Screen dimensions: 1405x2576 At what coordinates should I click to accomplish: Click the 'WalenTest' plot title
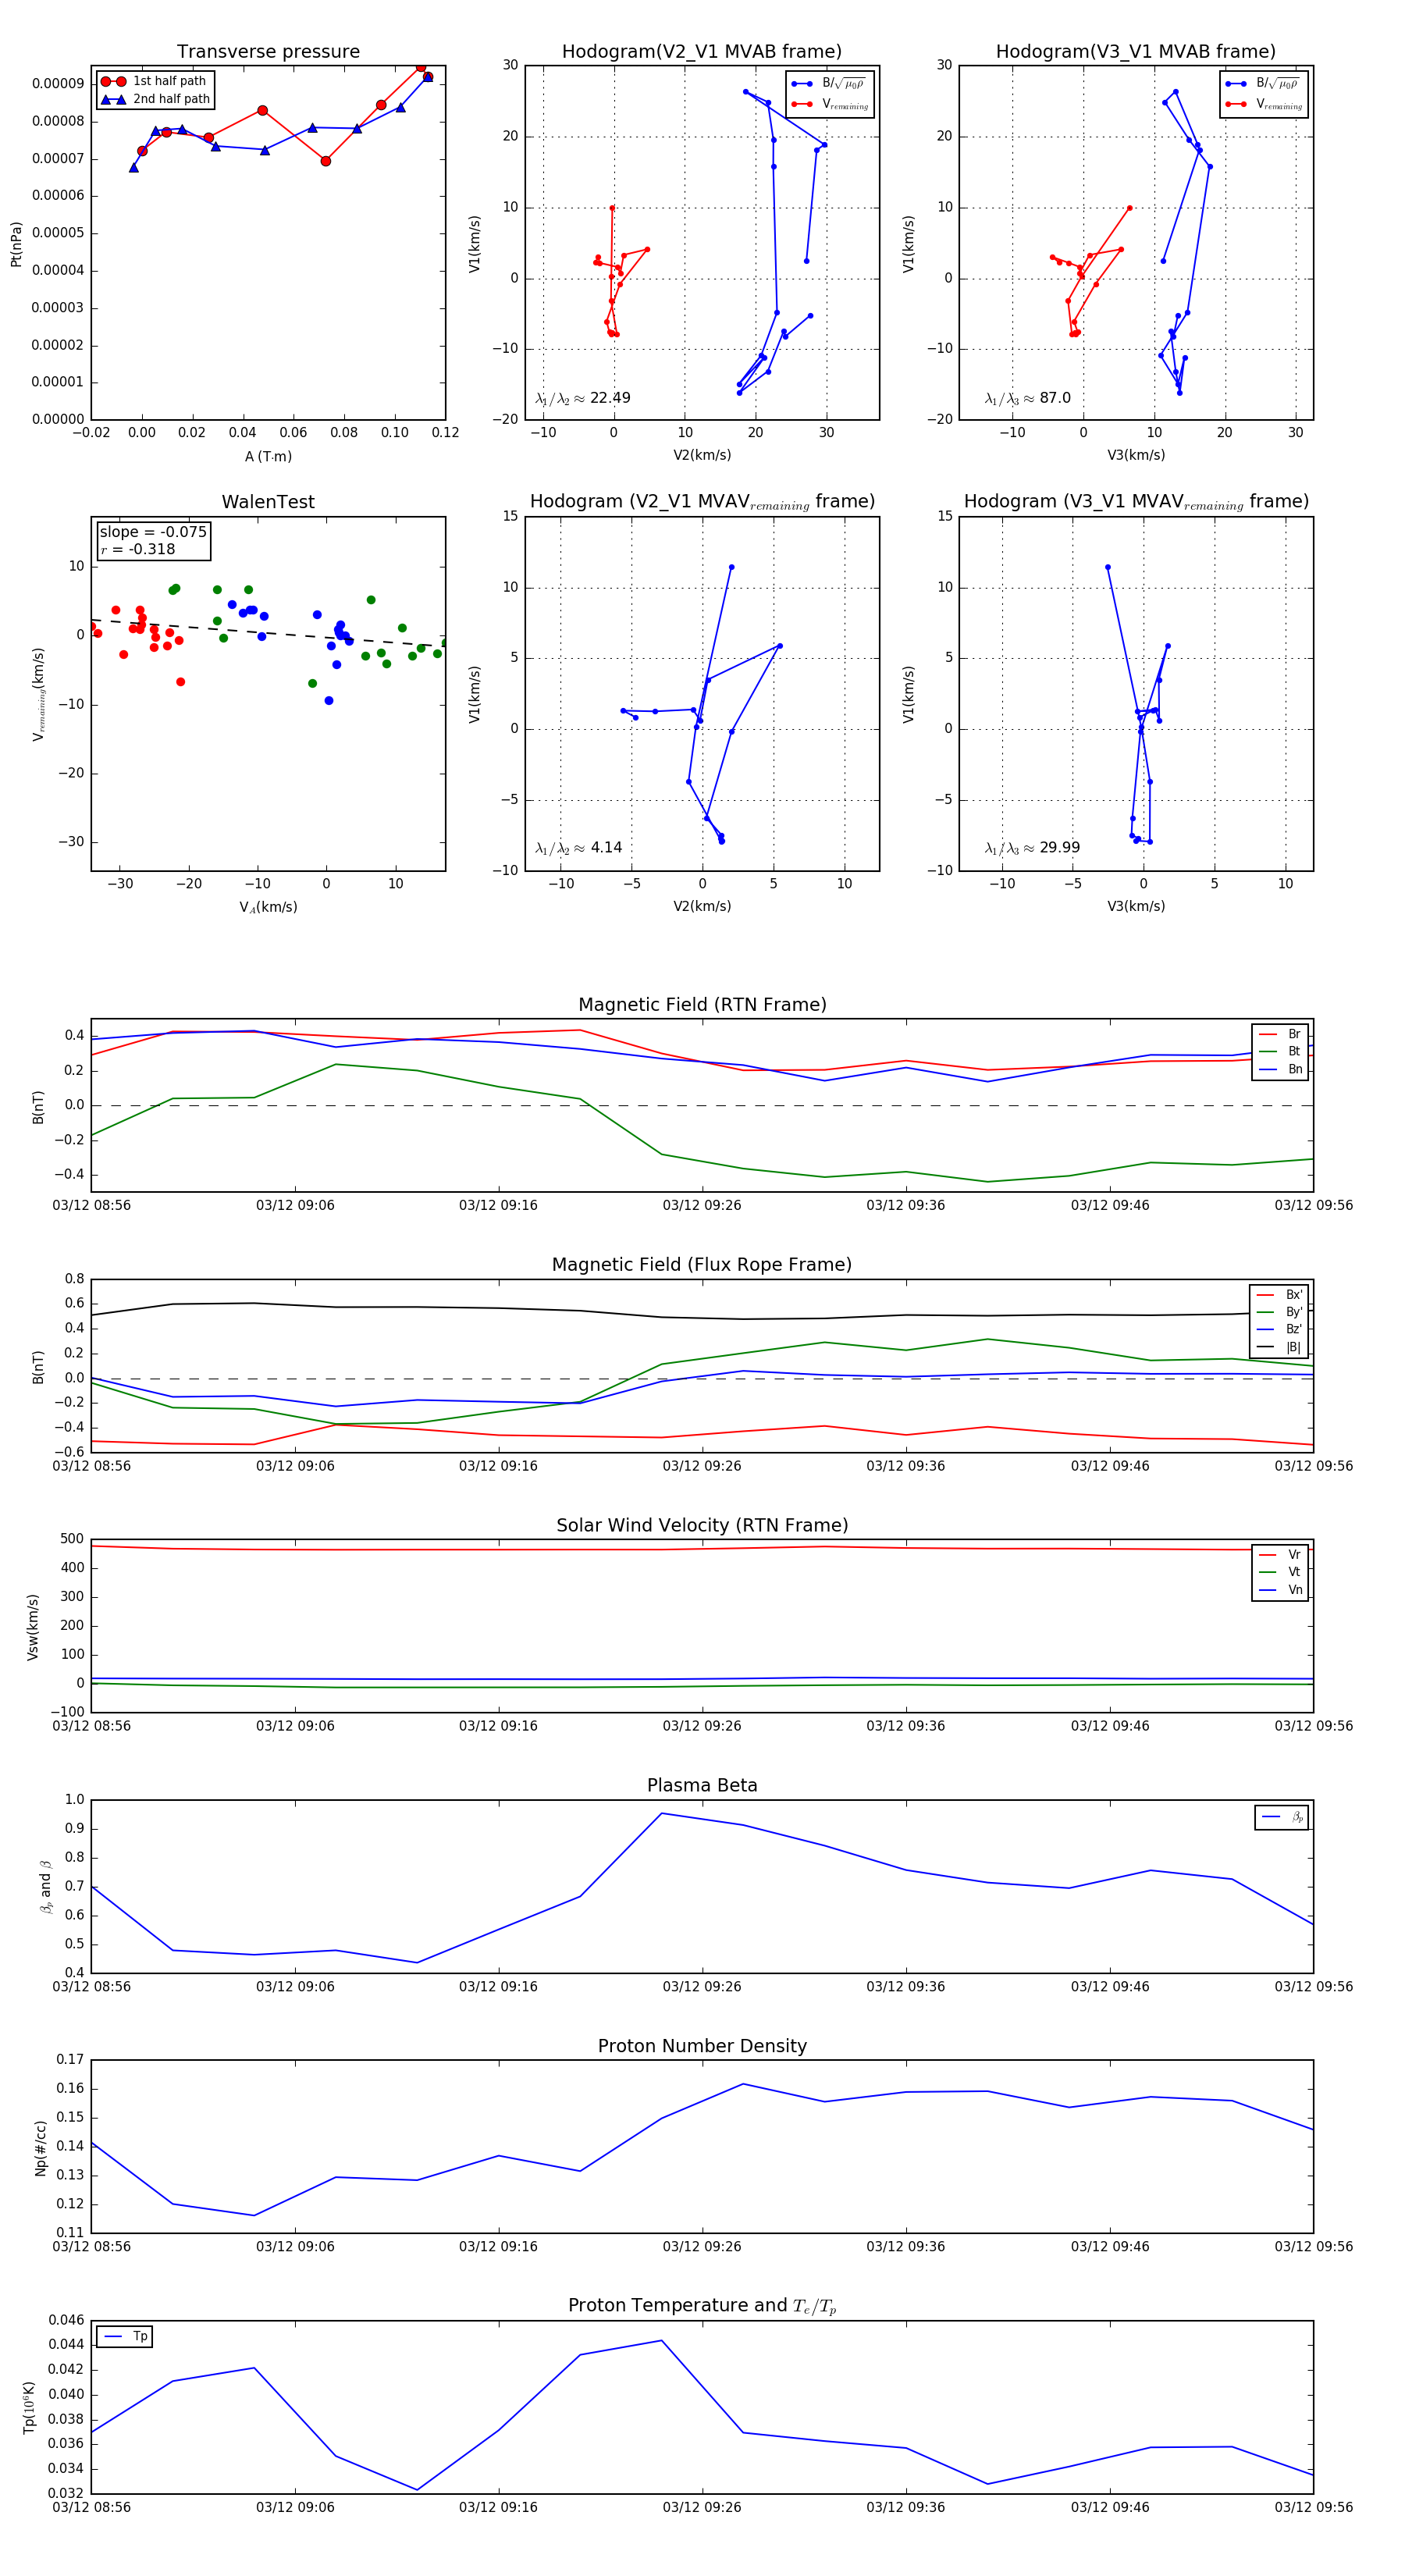tap(268, 502)
